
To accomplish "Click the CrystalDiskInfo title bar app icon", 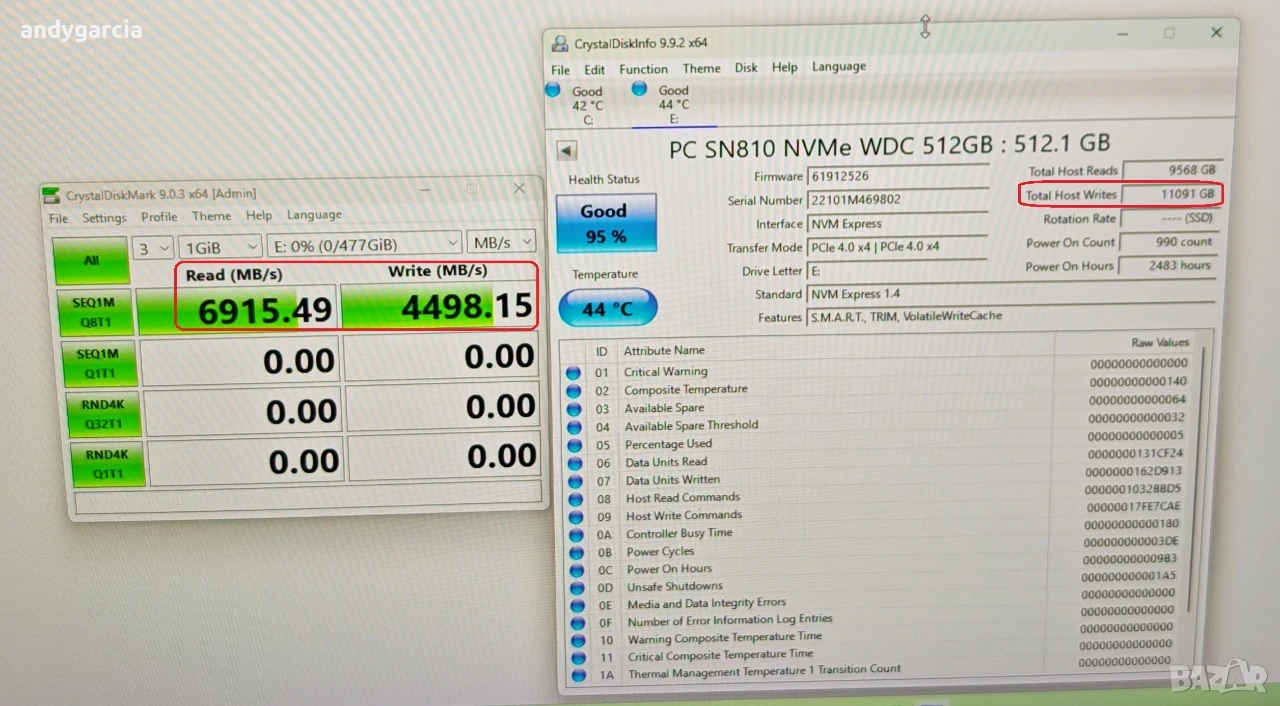I will (x=561, y=43).
